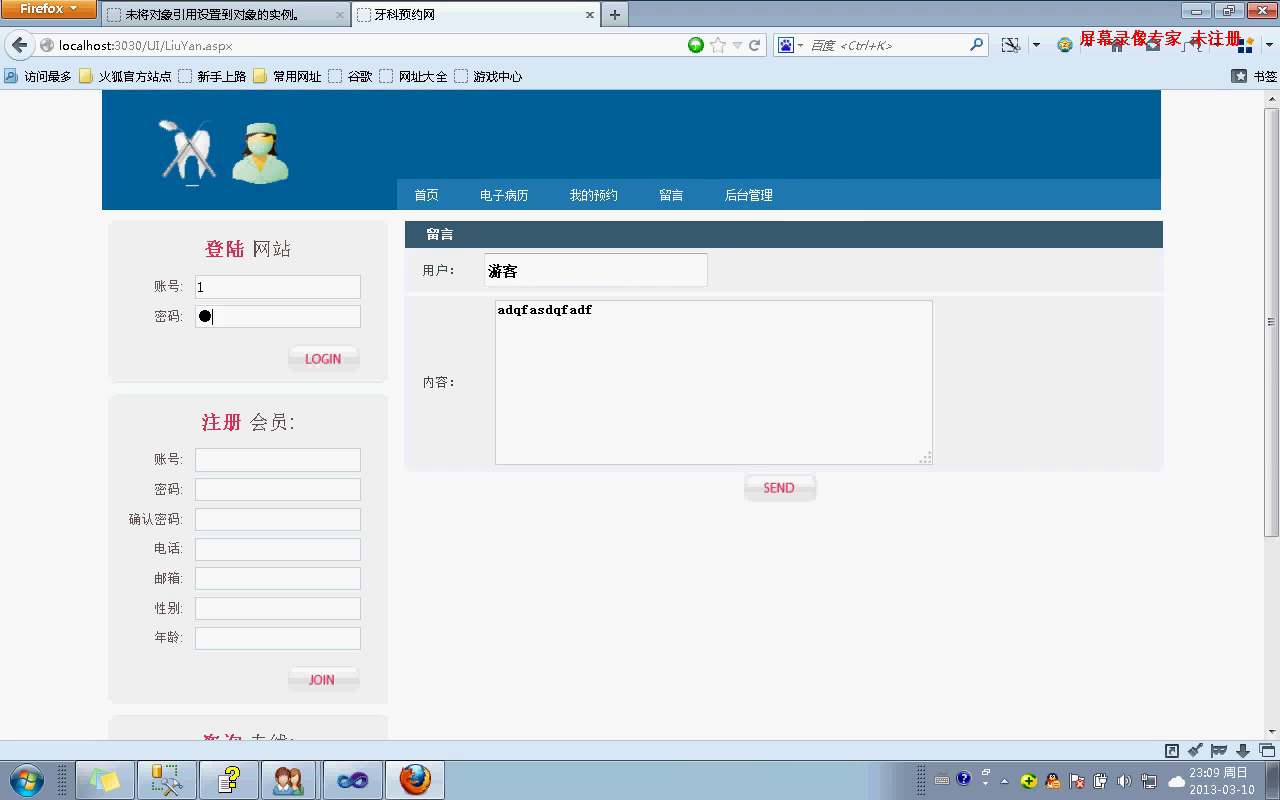Open the volume speaker tray icon

tap(1124, 781)
